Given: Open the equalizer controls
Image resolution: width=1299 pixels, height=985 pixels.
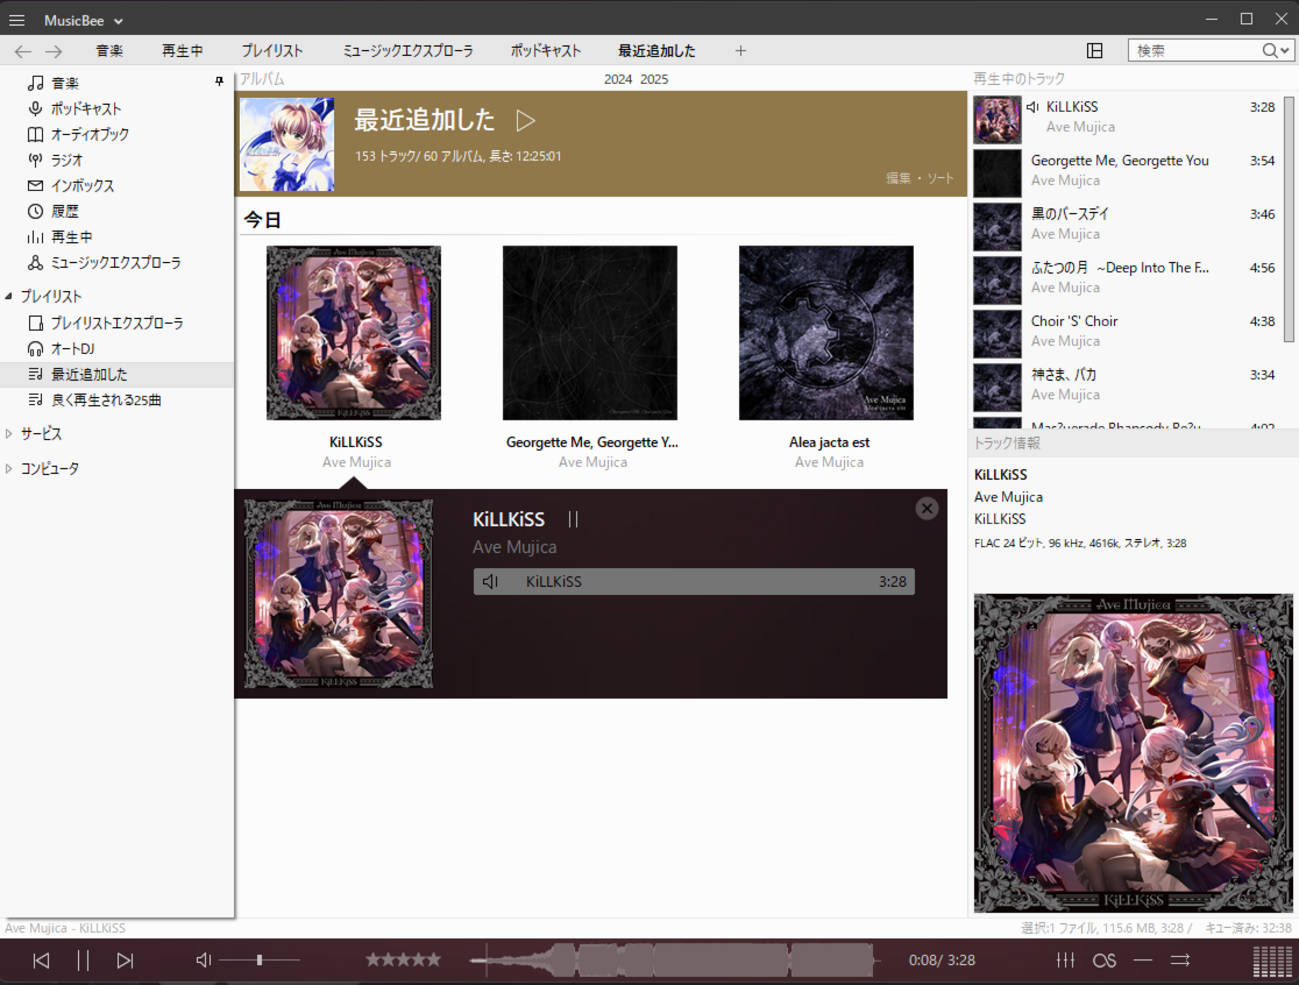Looking at the screenshot, I should point(1066,960).
